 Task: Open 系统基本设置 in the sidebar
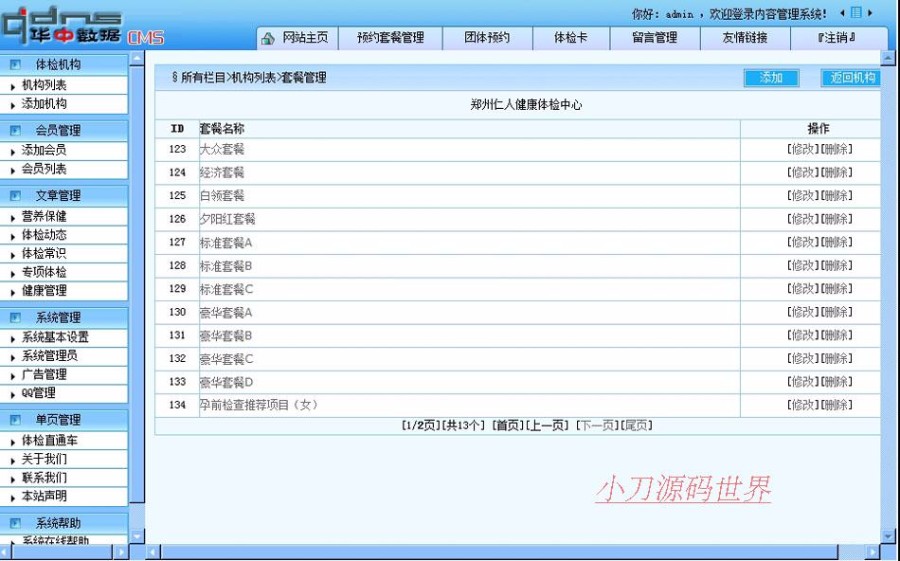55,337
